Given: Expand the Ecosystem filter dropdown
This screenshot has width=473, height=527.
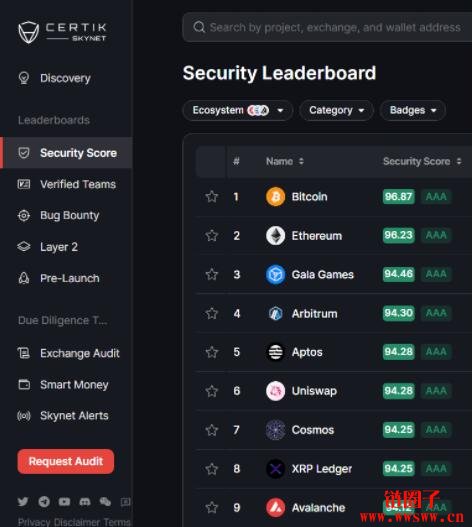Looking at the screenshot, I should point(238,110).
